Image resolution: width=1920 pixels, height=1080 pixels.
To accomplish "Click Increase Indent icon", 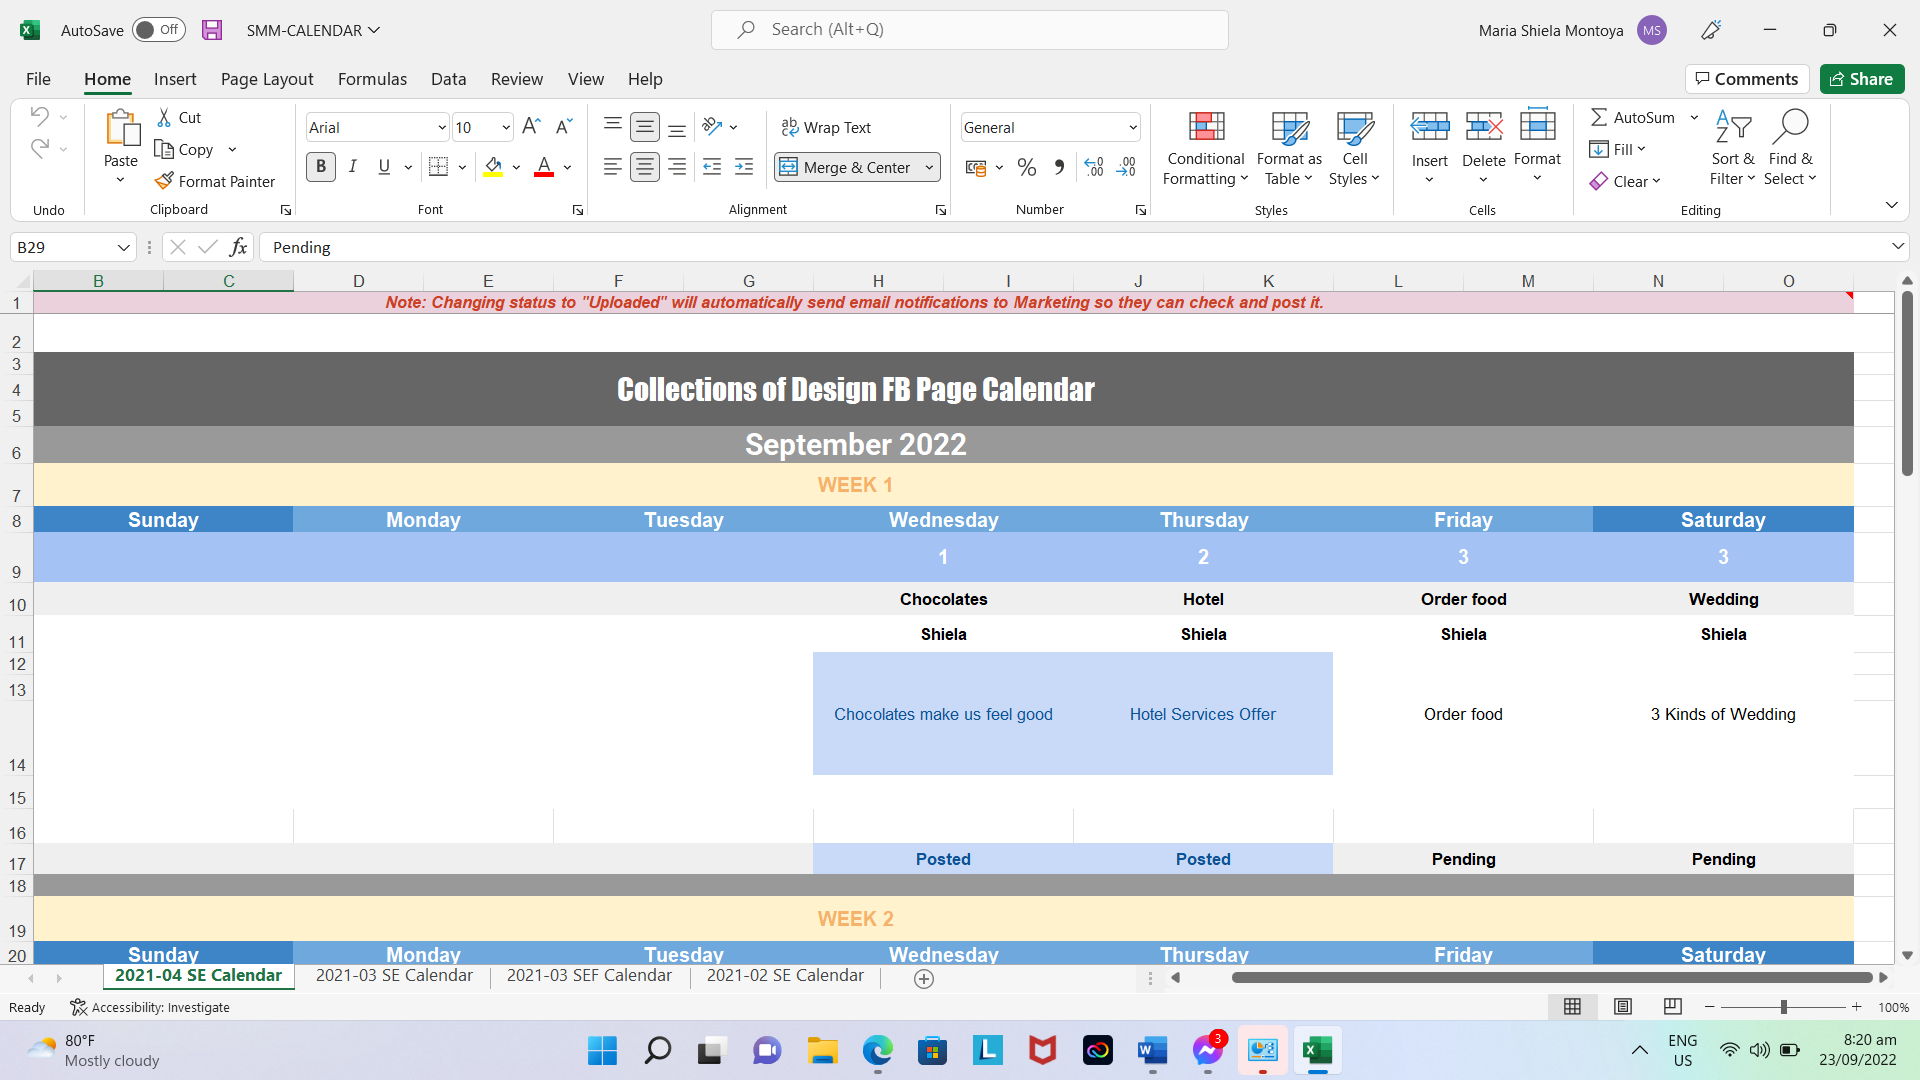I will tap(744, 167).
